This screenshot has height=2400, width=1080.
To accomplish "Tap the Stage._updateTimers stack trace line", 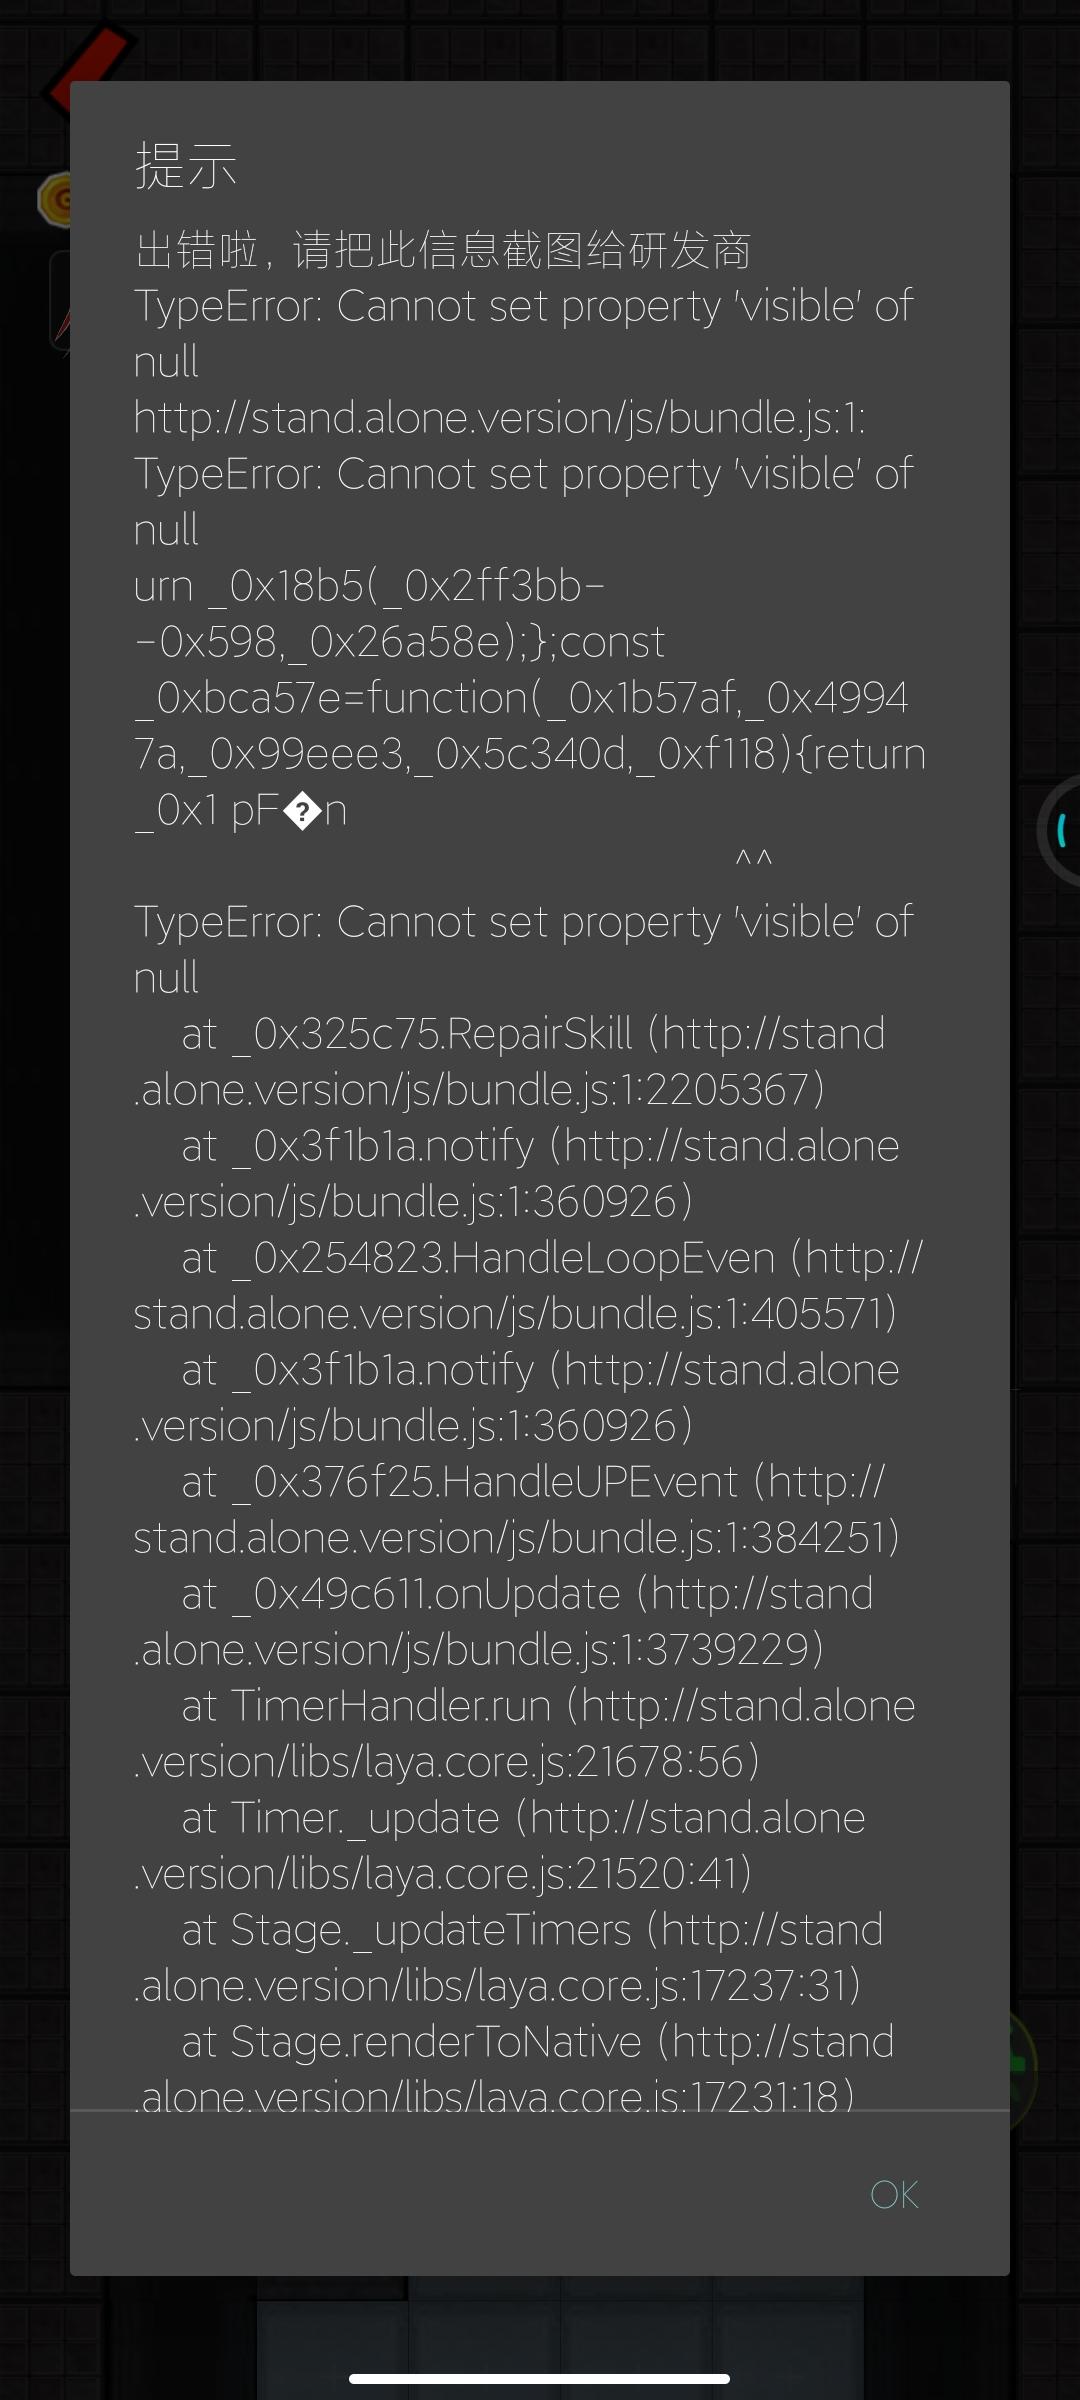I will point(510,1957).
